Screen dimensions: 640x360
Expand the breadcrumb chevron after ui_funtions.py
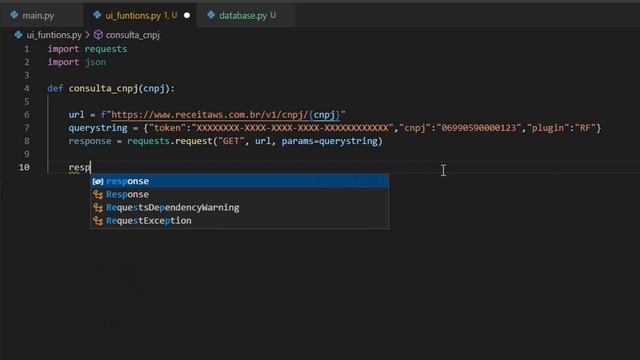[x=87, y=35]
